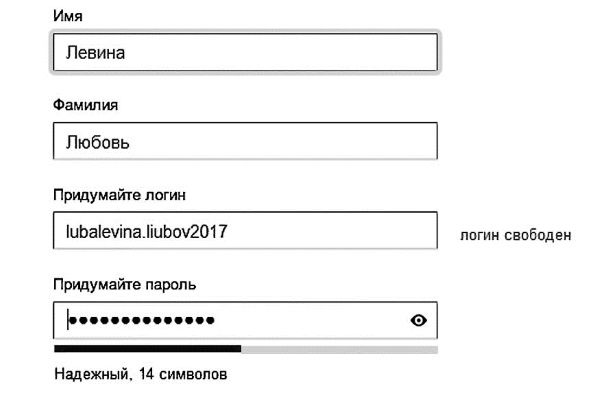Click the 'Надежный, 14 символов' hint text
Viewport: 600px width, 400px height.
pyautogui.click(x=141, y=375)
